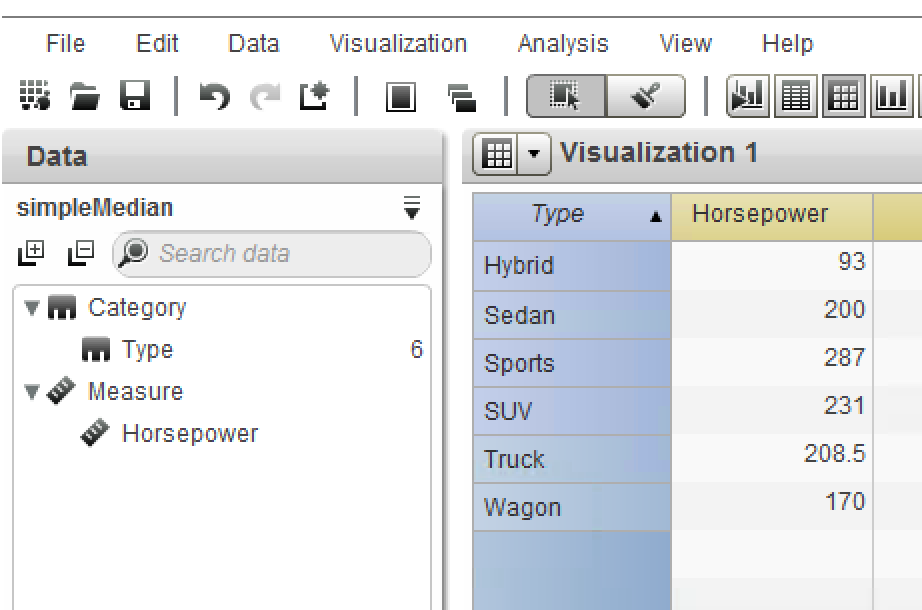Click the Type column header to sort
Viewport: 922px width, 610px height.
[x=572, y=216]
